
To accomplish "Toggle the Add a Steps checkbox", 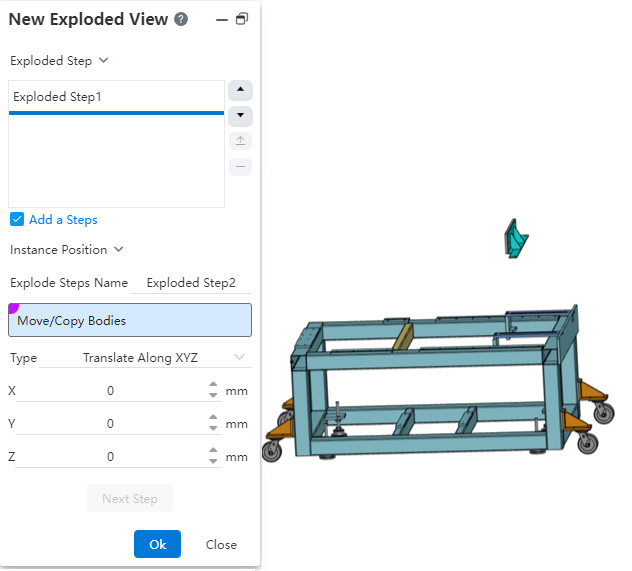I will pos(17,220).
